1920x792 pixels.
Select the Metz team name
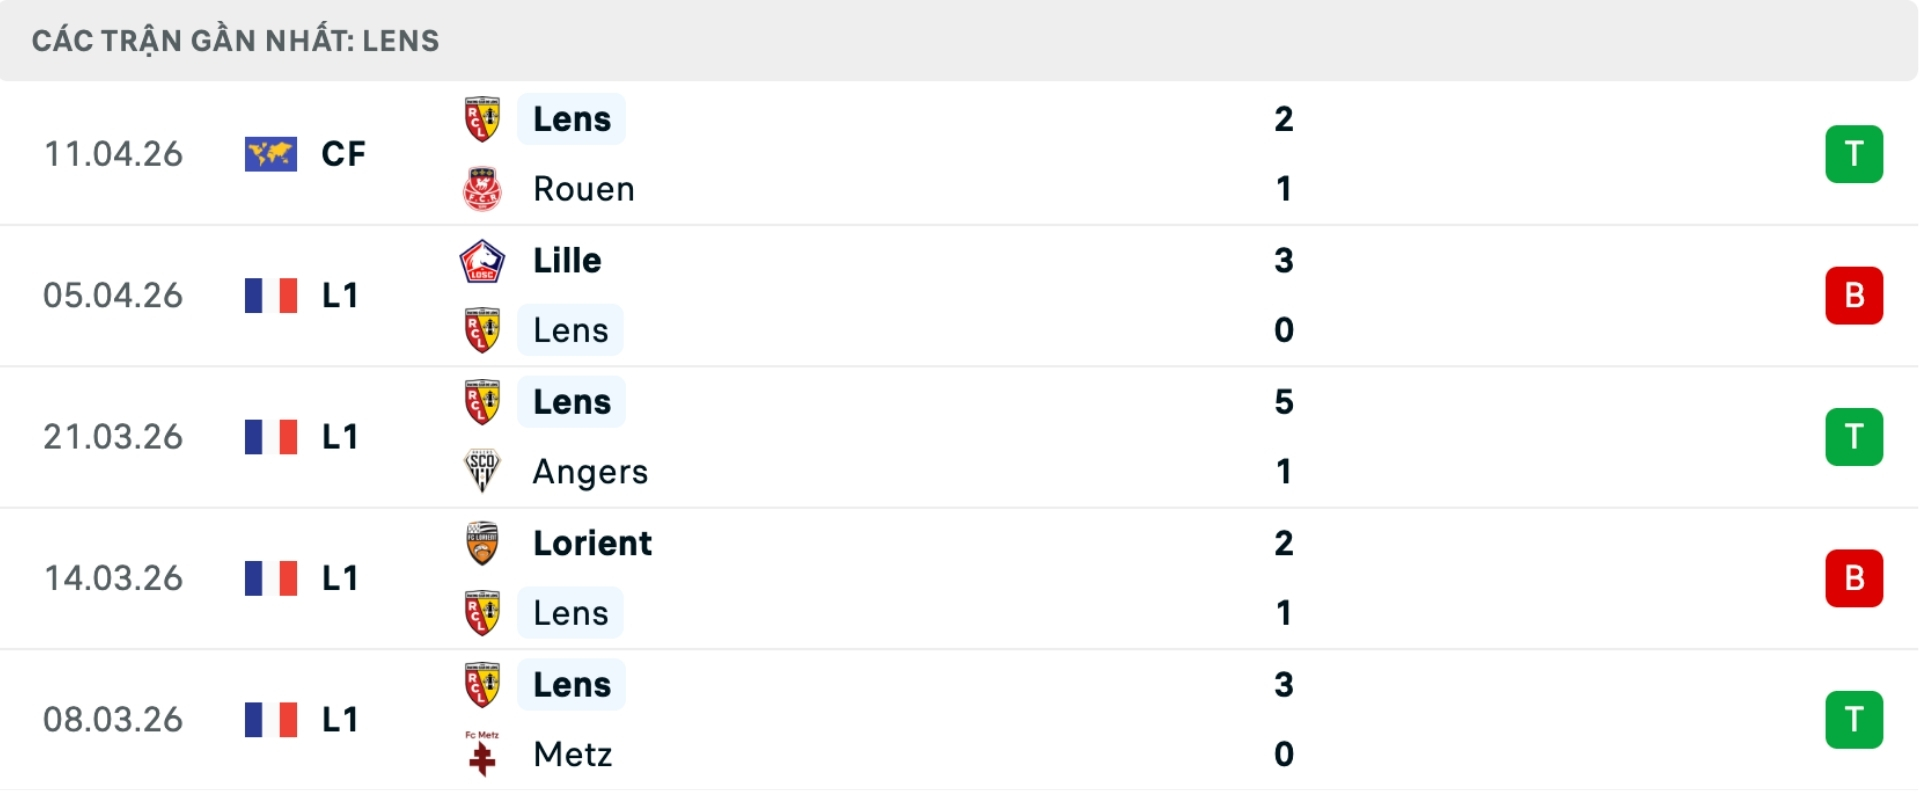(x=572, y=754)
